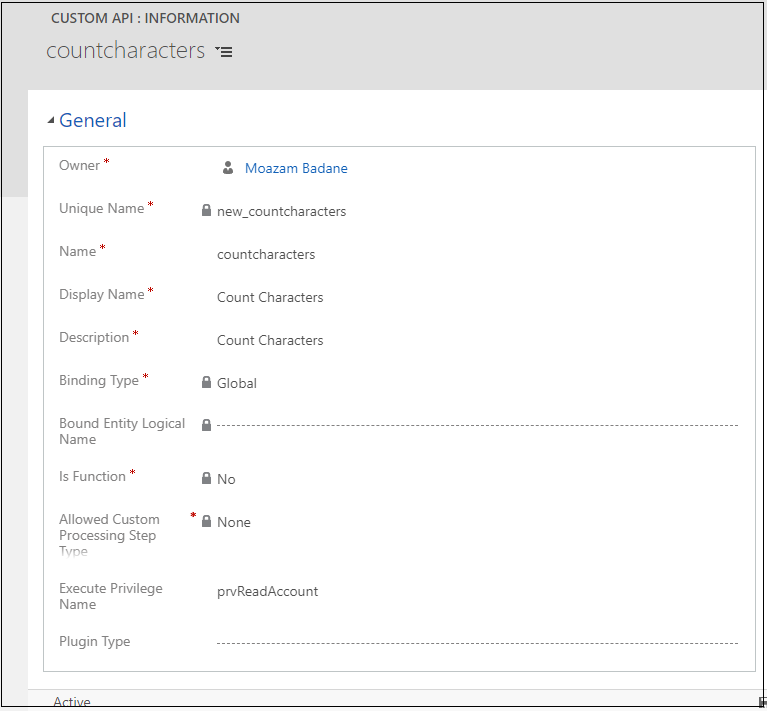Click the Execute Privilege Name label
Image resolution: width=767 pixels, height=711 pixels.
click(x=111, y=596)
